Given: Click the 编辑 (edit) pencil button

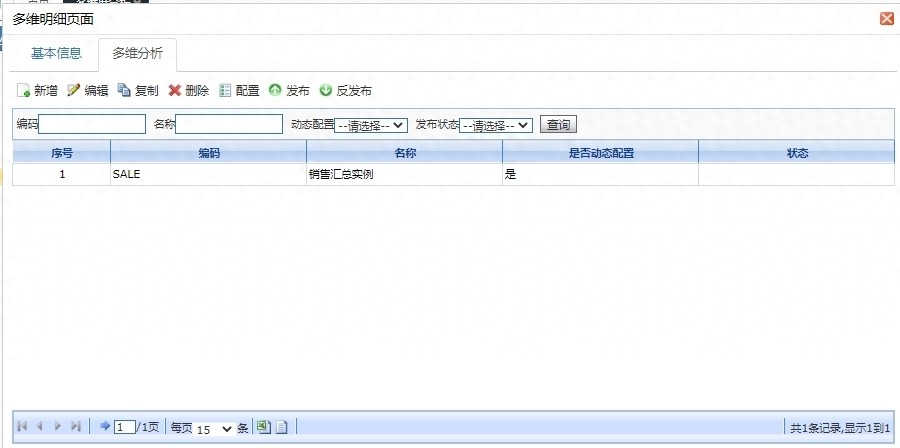Looking at the screenshot, I should pyautogui.click(x=88, y=91).
